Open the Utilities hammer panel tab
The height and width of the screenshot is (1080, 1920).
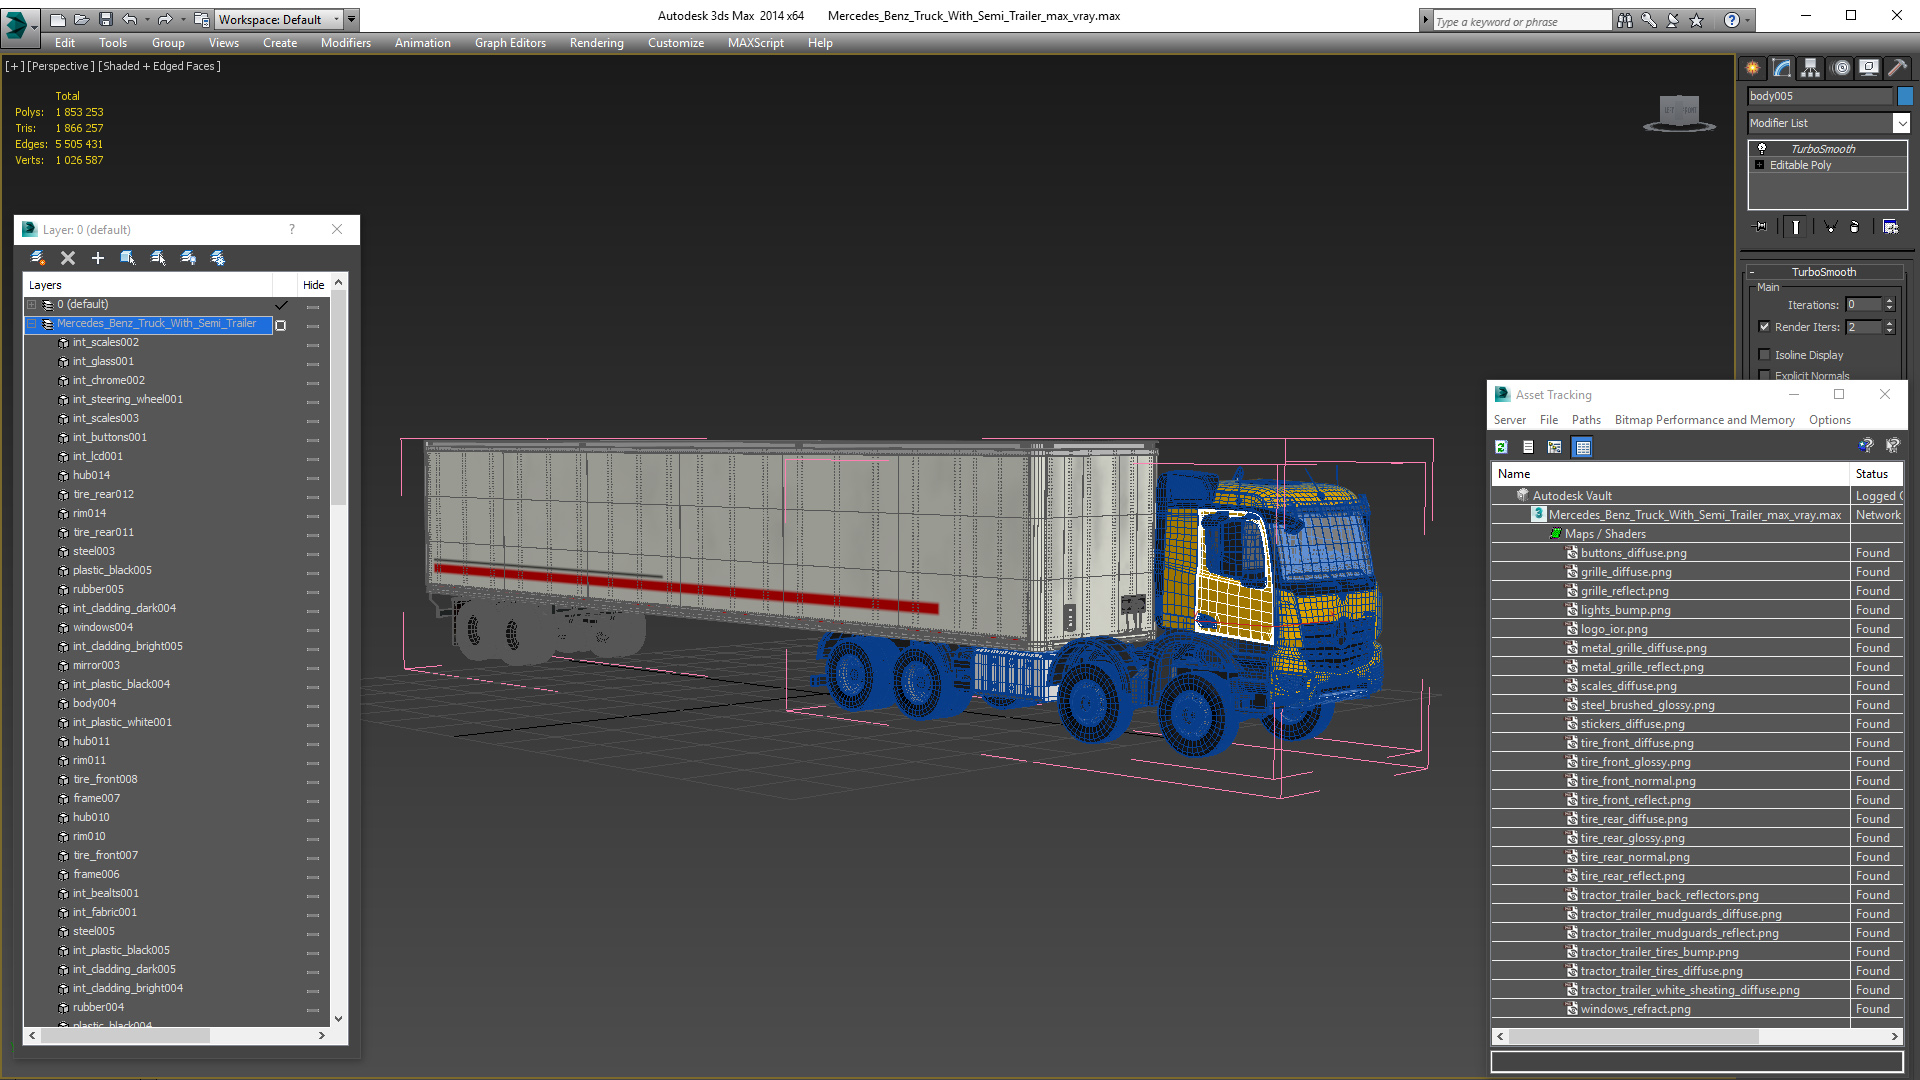pos(1897,68)
